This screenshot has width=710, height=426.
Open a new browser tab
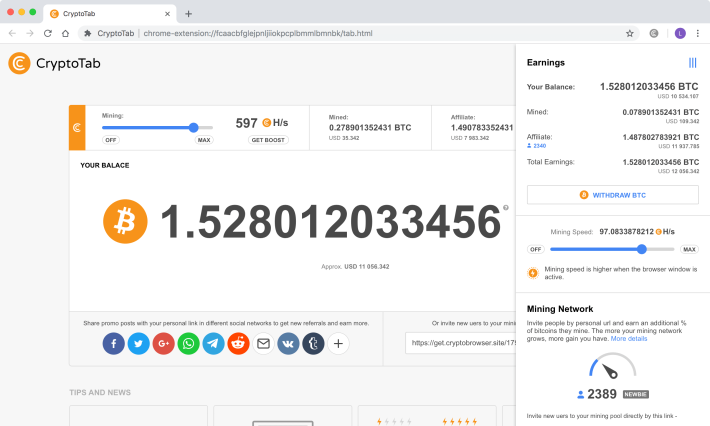[188, 14]
